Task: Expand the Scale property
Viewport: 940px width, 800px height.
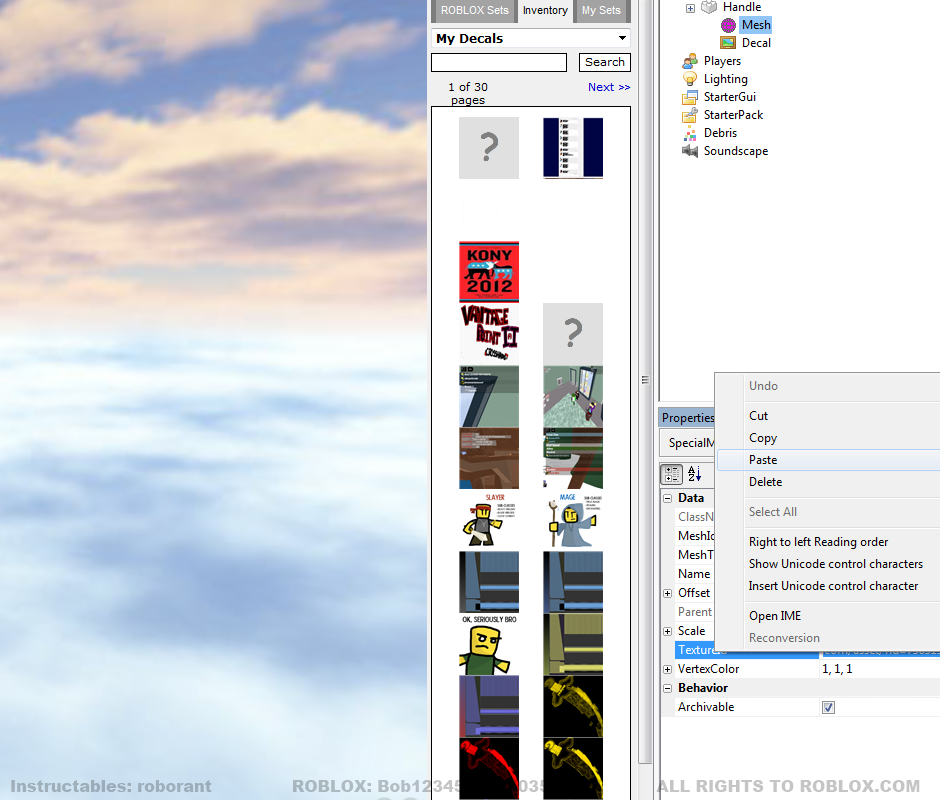Action: click(x=667, y=631)
